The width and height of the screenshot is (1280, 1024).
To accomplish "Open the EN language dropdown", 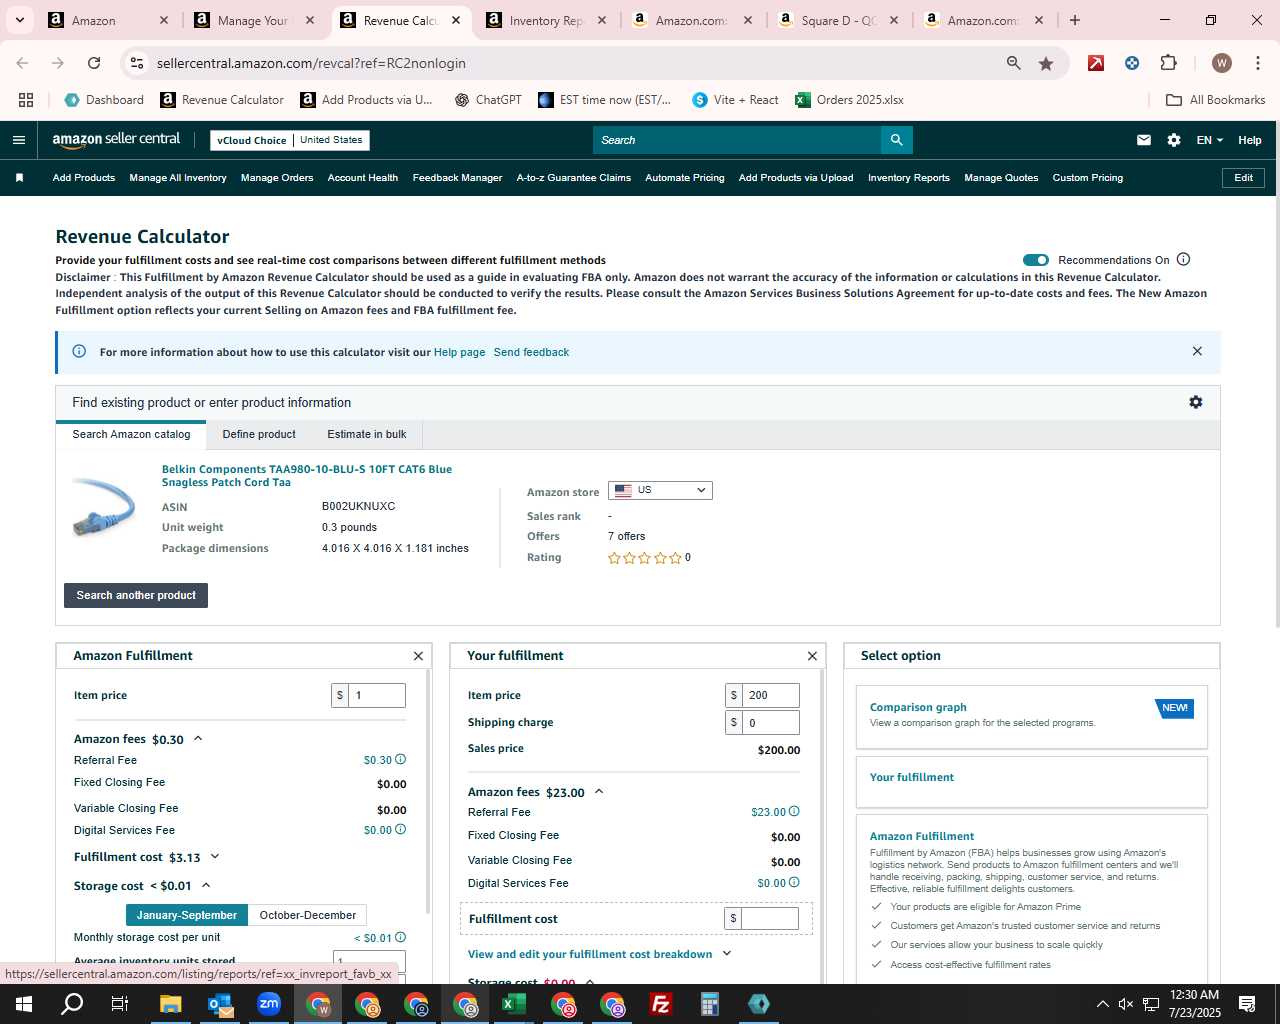I will [x=1210, y=140].
